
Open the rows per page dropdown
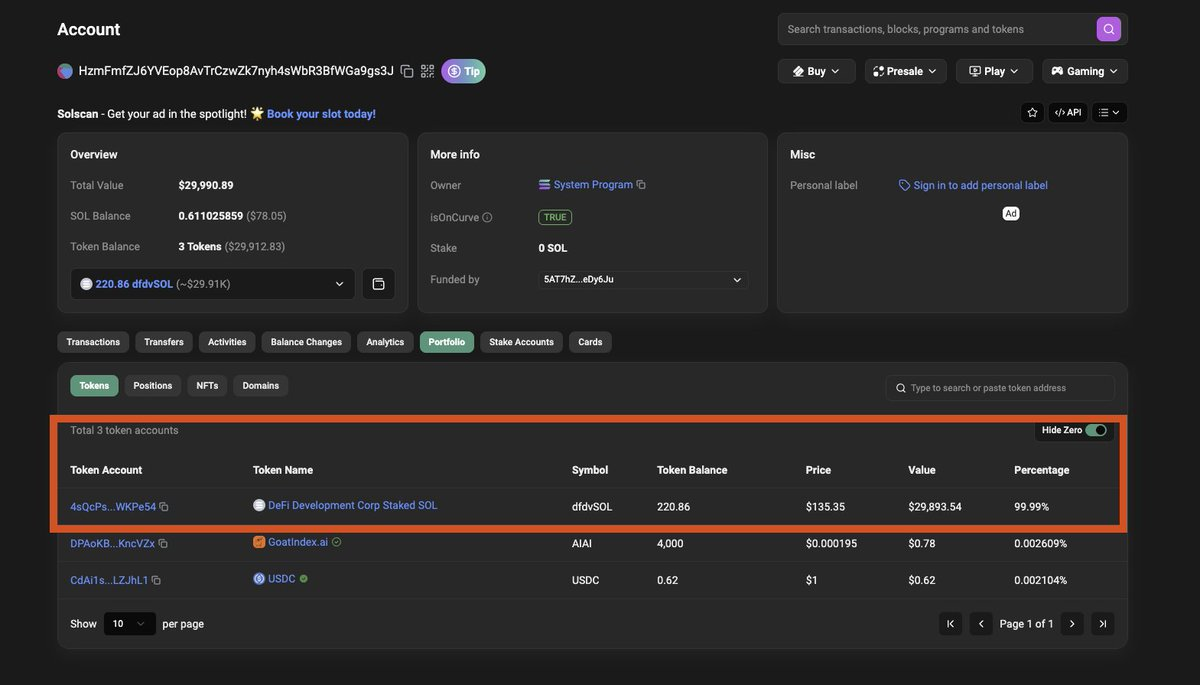coord(129,624)
